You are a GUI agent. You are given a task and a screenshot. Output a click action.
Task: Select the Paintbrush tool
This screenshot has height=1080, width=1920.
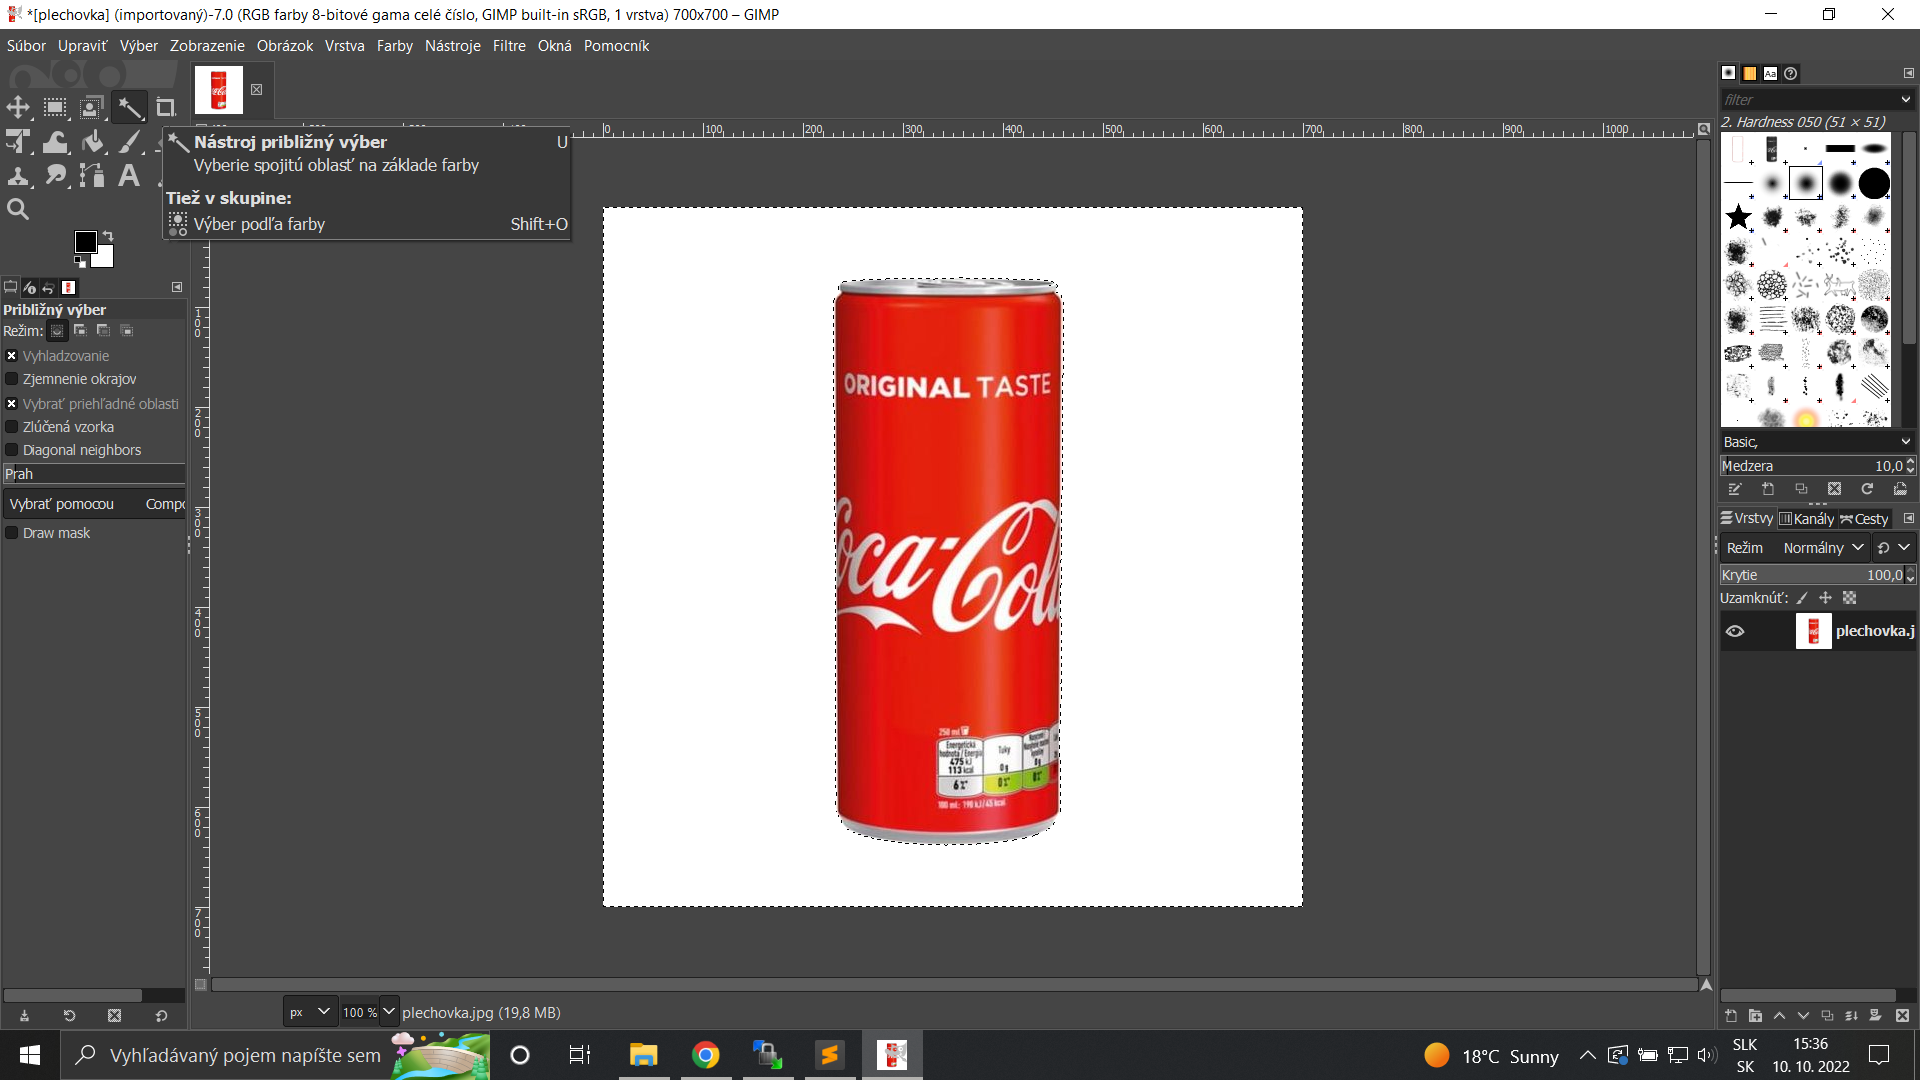(x=129, y=143)
